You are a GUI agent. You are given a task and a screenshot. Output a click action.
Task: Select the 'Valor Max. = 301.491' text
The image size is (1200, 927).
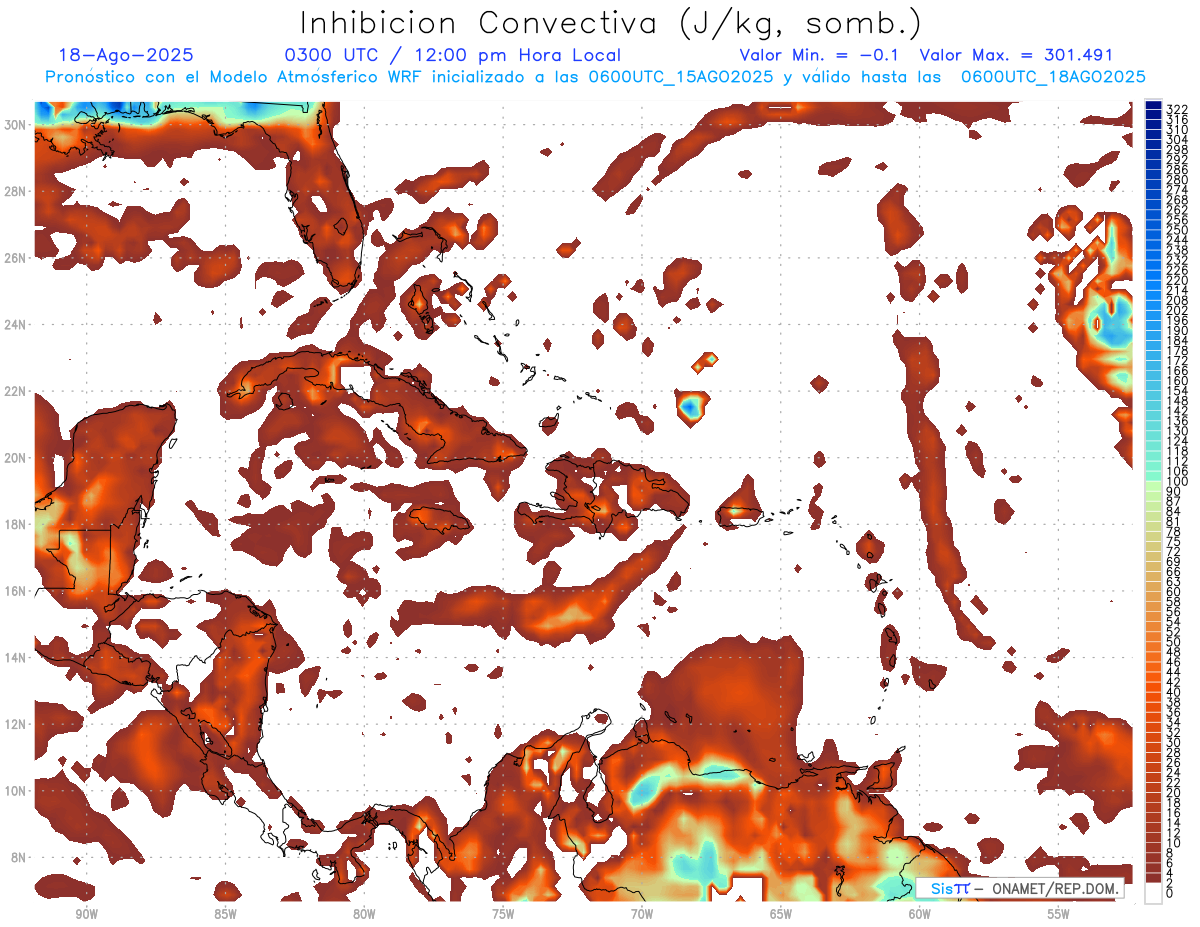click(x=1016, y=56)
